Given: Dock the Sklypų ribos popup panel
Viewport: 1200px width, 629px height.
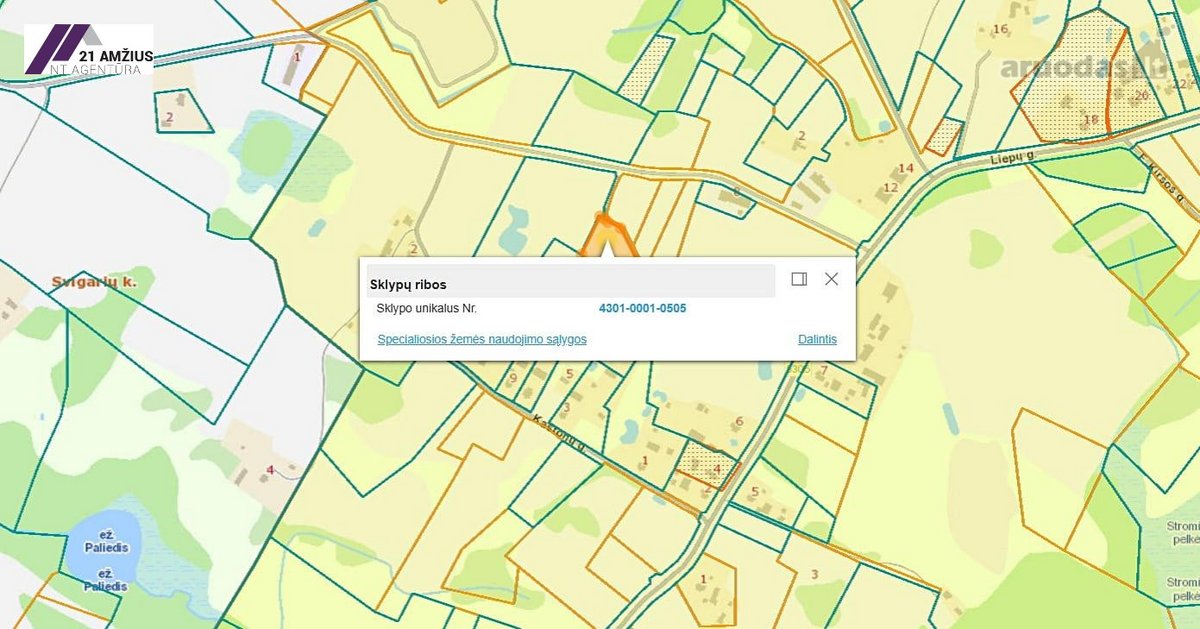Looking at the screenshot, I should [x=799, y=279].
